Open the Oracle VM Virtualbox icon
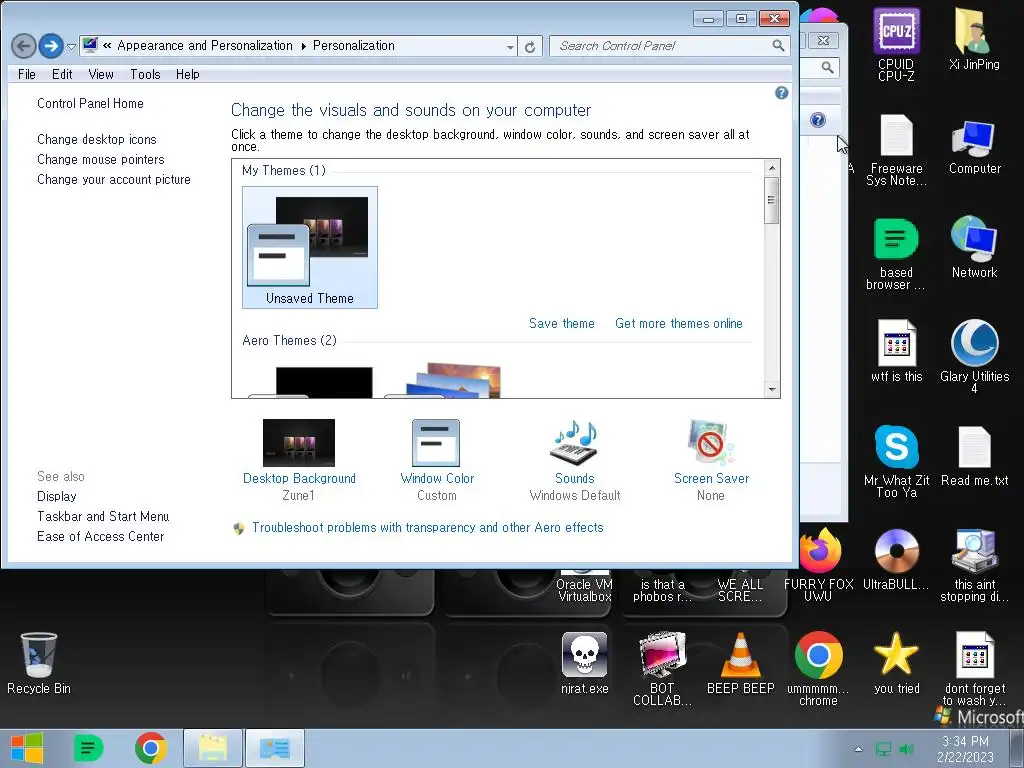1024x768 pixels. pos(584,584)
